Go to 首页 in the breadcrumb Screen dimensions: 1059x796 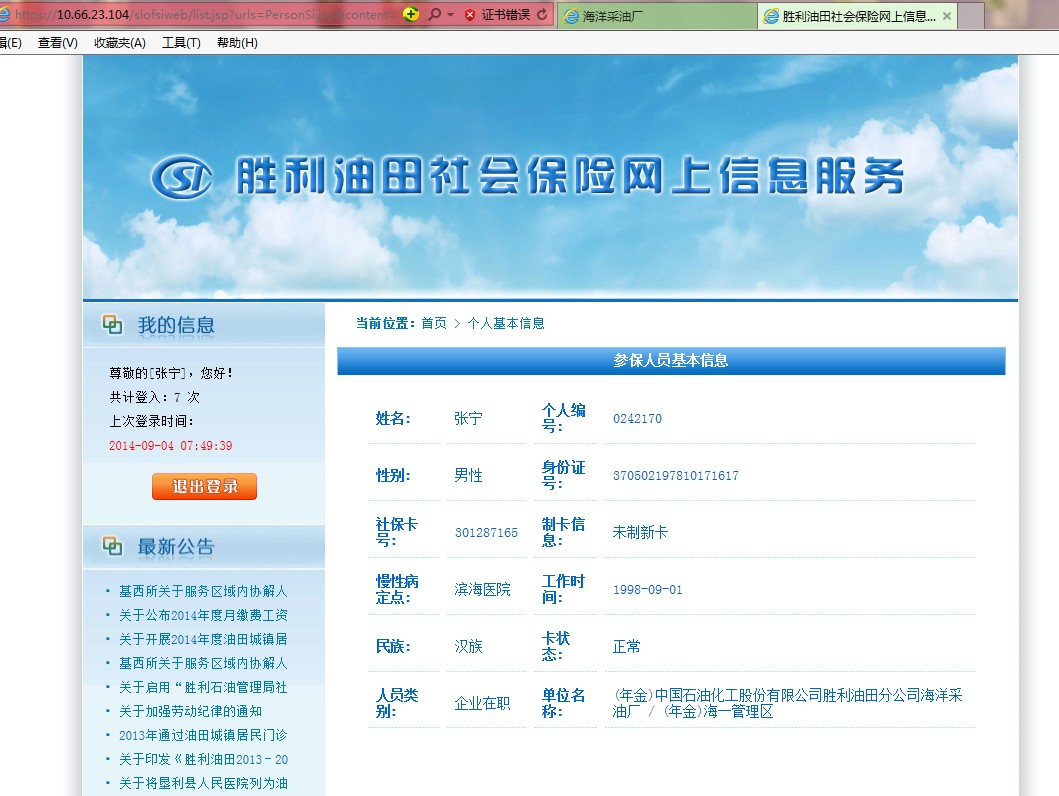[434, 323]
